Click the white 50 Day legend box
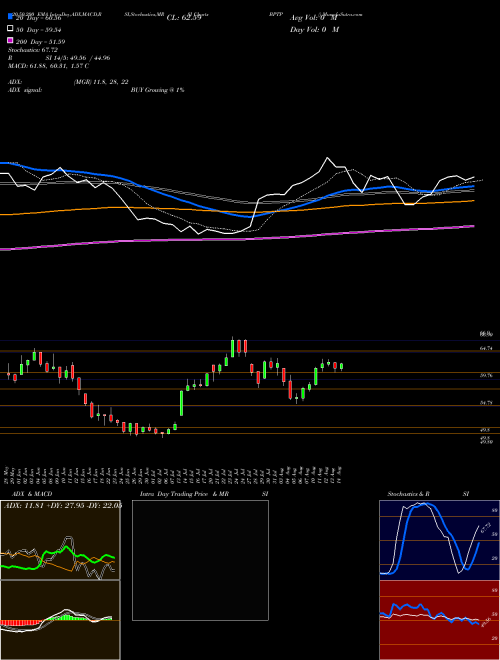The height and width of the screenshot is (660, 500). click(11, 29)
